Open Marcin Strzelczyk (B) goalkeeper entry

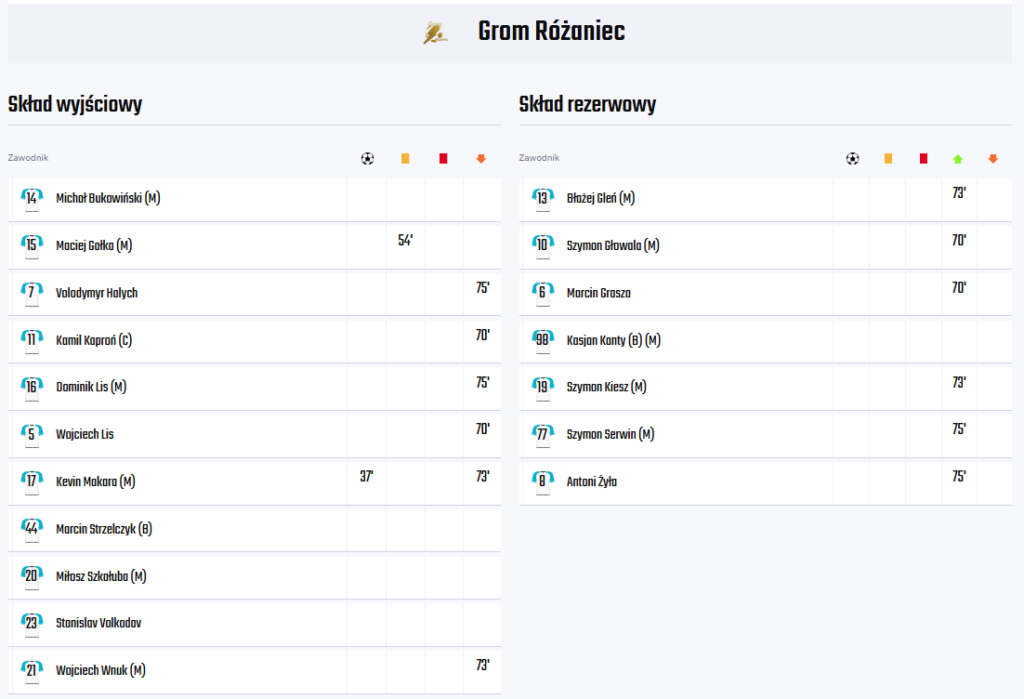click(x=104, y=529)
